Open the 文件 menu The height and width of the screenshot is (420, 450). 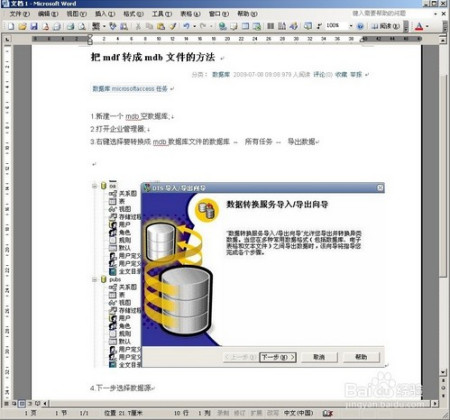coord(20,14)
